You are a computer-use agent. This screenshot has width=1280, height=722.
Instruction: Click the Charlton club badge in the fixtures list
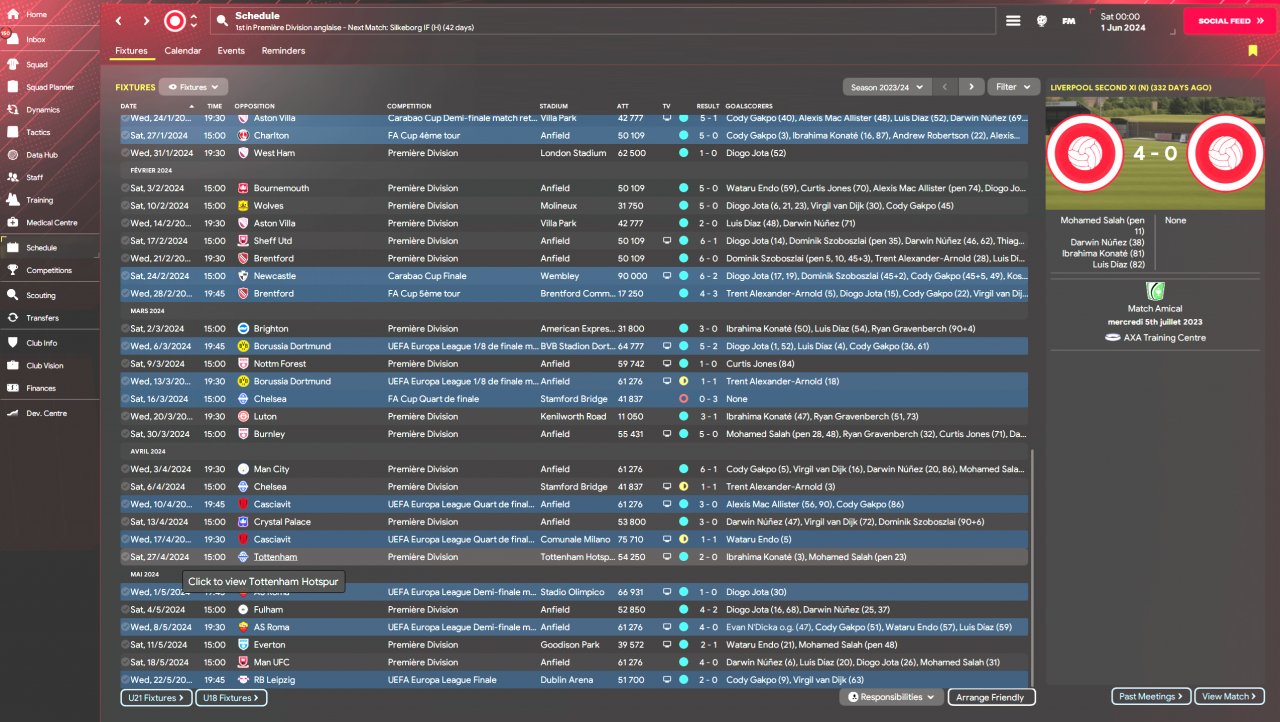[244, 136]
